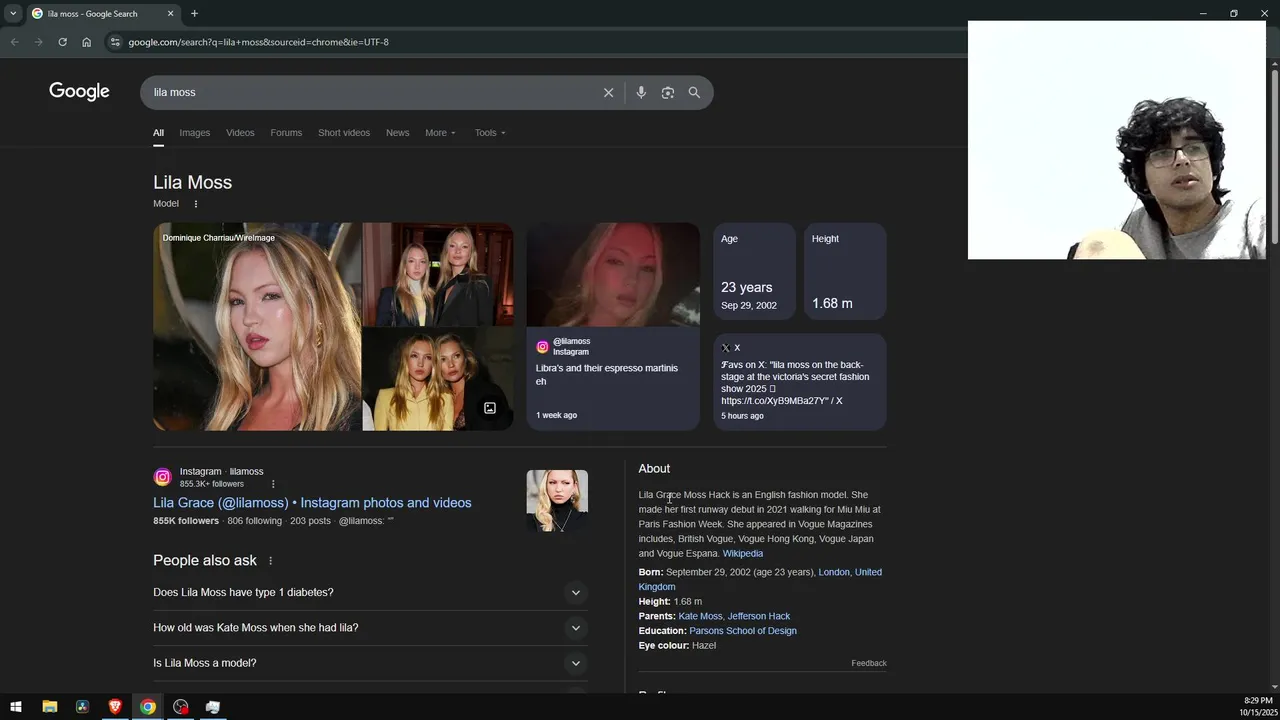Open Lila Grace Instagram photos and videos link
Image resolution: width=1280 pixels, height=720 pixels.
point(312,503)
